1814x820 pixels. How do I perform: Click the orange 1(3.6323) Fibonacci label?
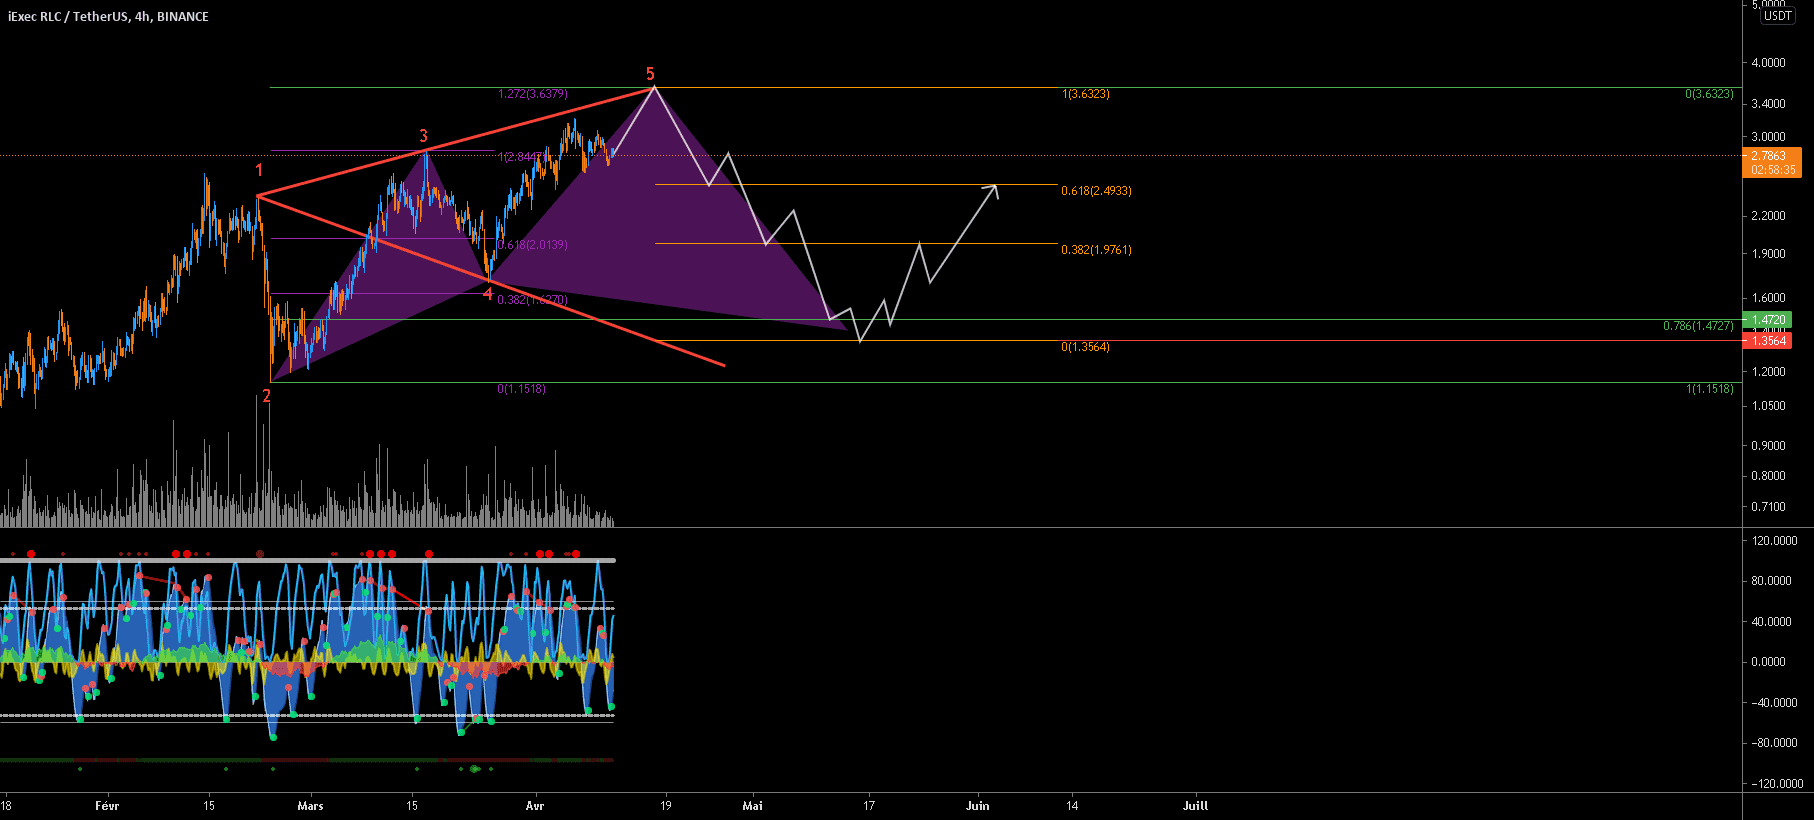1086,94
